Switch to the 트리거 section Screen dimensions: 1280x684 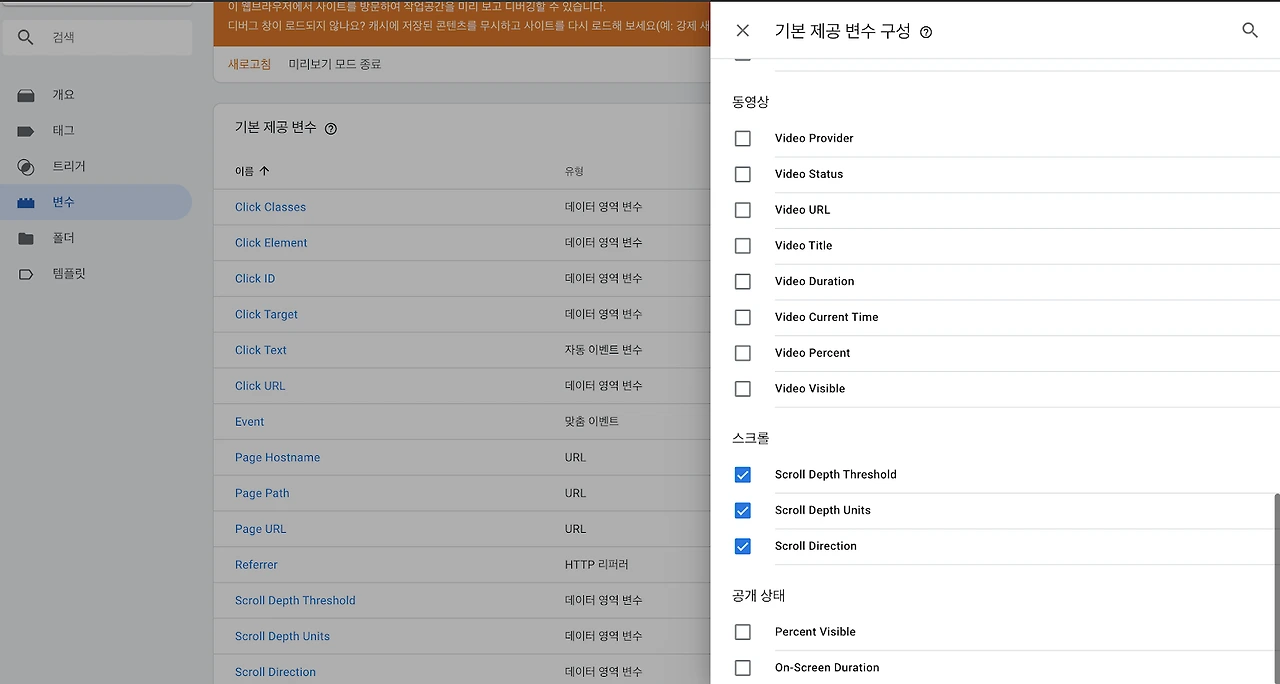coord(69,167)
